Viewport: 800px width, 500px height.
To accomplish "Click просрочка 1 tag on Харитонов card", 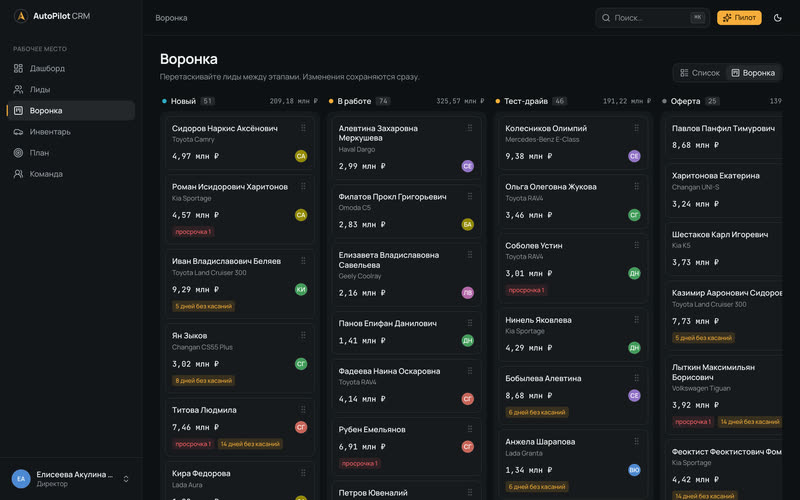I will (x=193, y=232).
